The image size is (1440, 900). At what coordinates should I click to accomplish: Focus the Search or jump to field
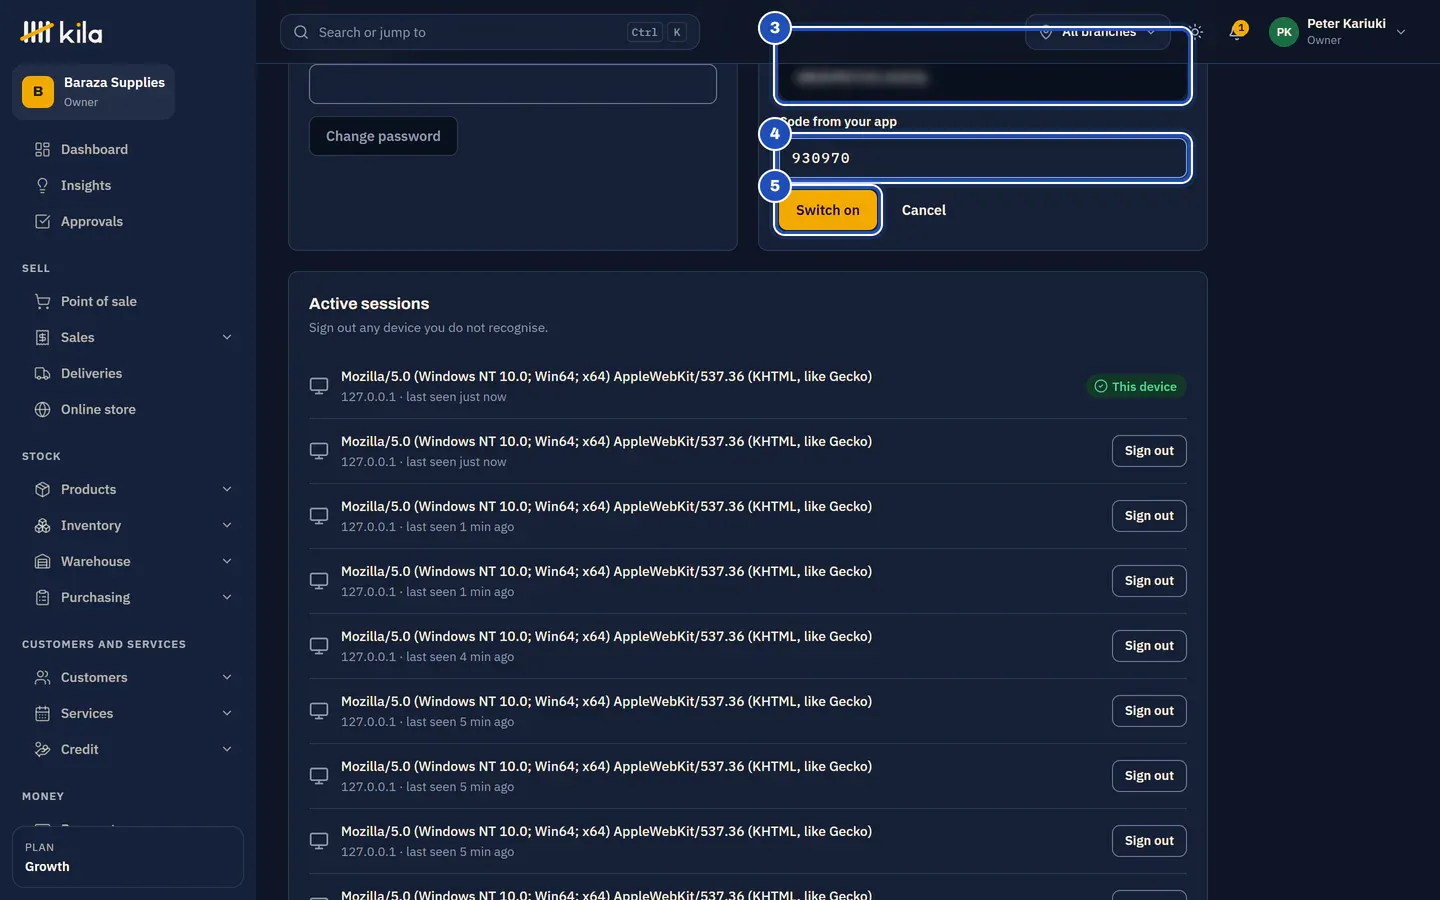click(490, 32)
